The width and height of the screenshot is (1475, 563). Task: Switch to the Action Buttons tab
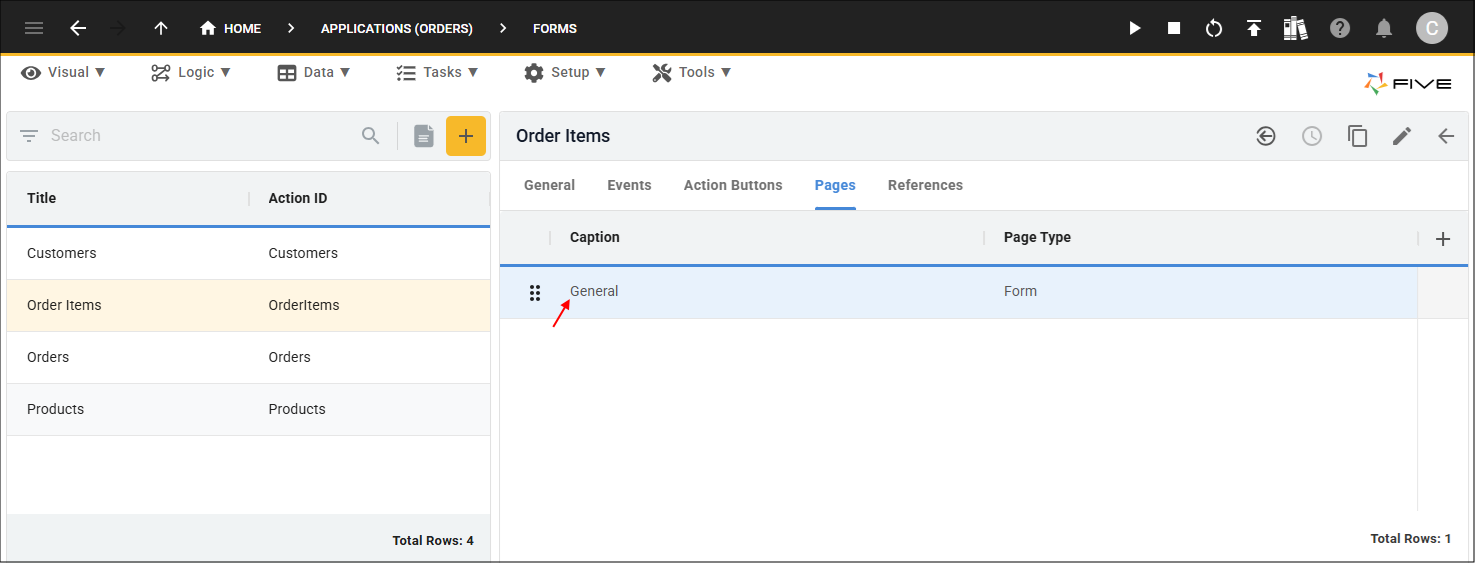(x=733, y=185)
